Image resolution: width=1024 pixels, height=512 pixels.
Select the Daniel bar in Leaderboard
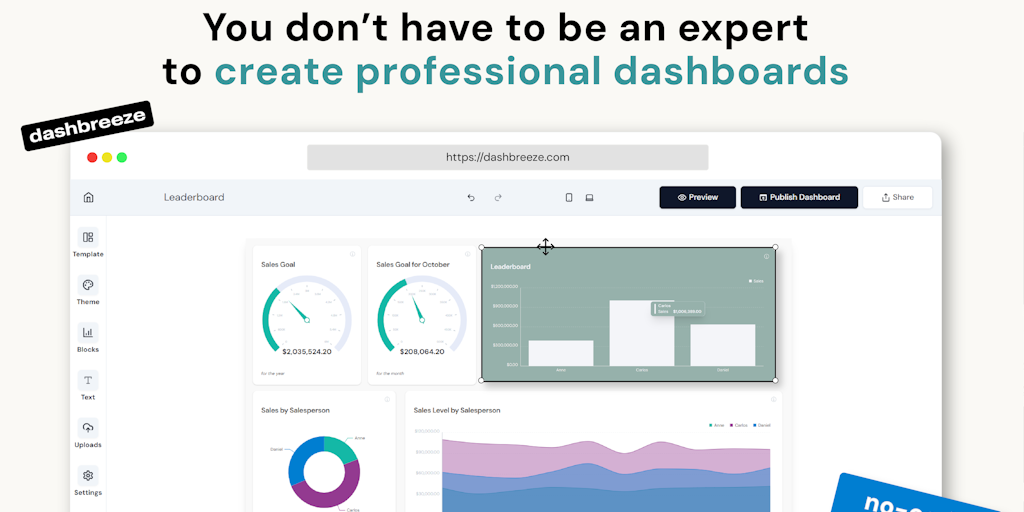723,345
